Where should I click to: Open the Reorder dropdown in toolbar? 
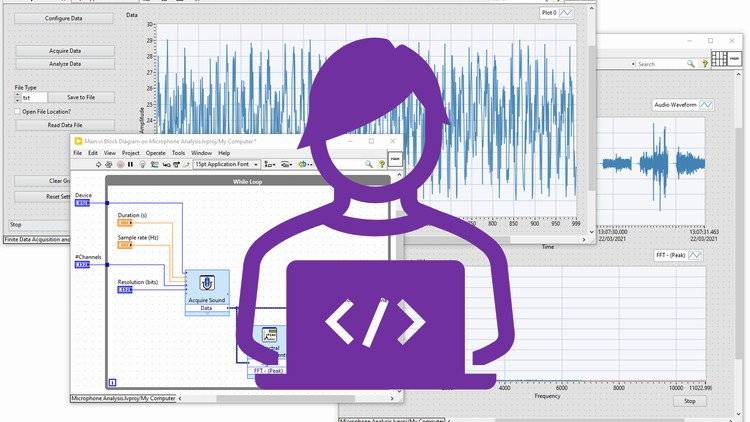pos(305,165)
